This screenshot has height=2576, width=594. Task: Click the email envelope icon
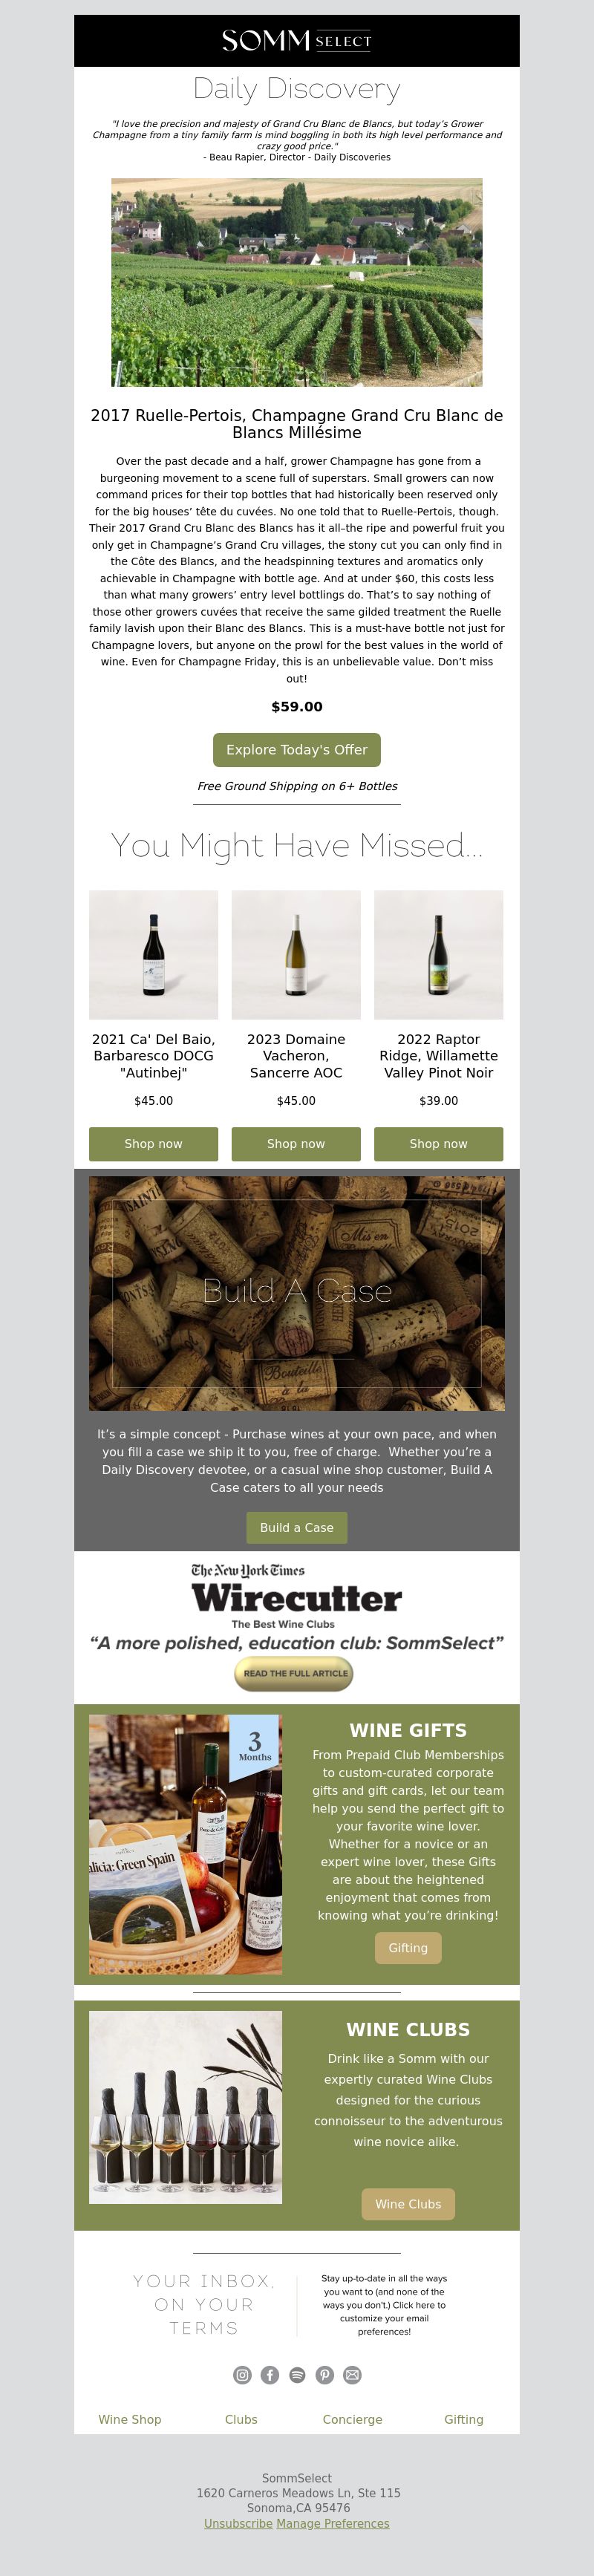click(x=352, y=2375)
